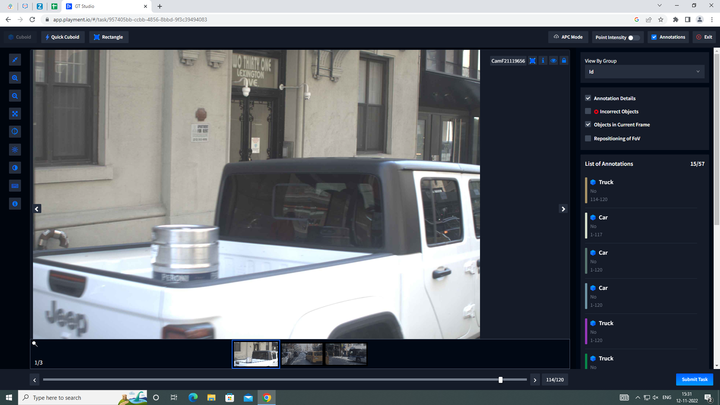Screen dimensions: 720x405
Task: Click the small magnifier icon above 1/3
Action: (34, 343)
